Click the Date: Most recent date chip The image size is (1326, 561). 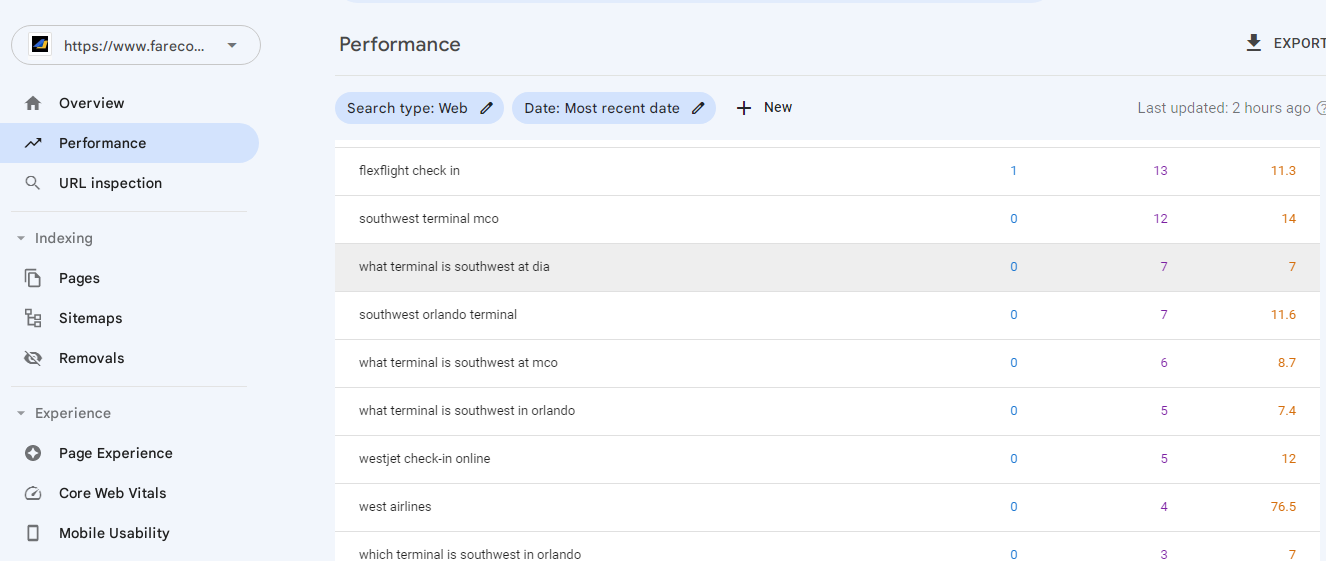614,108
